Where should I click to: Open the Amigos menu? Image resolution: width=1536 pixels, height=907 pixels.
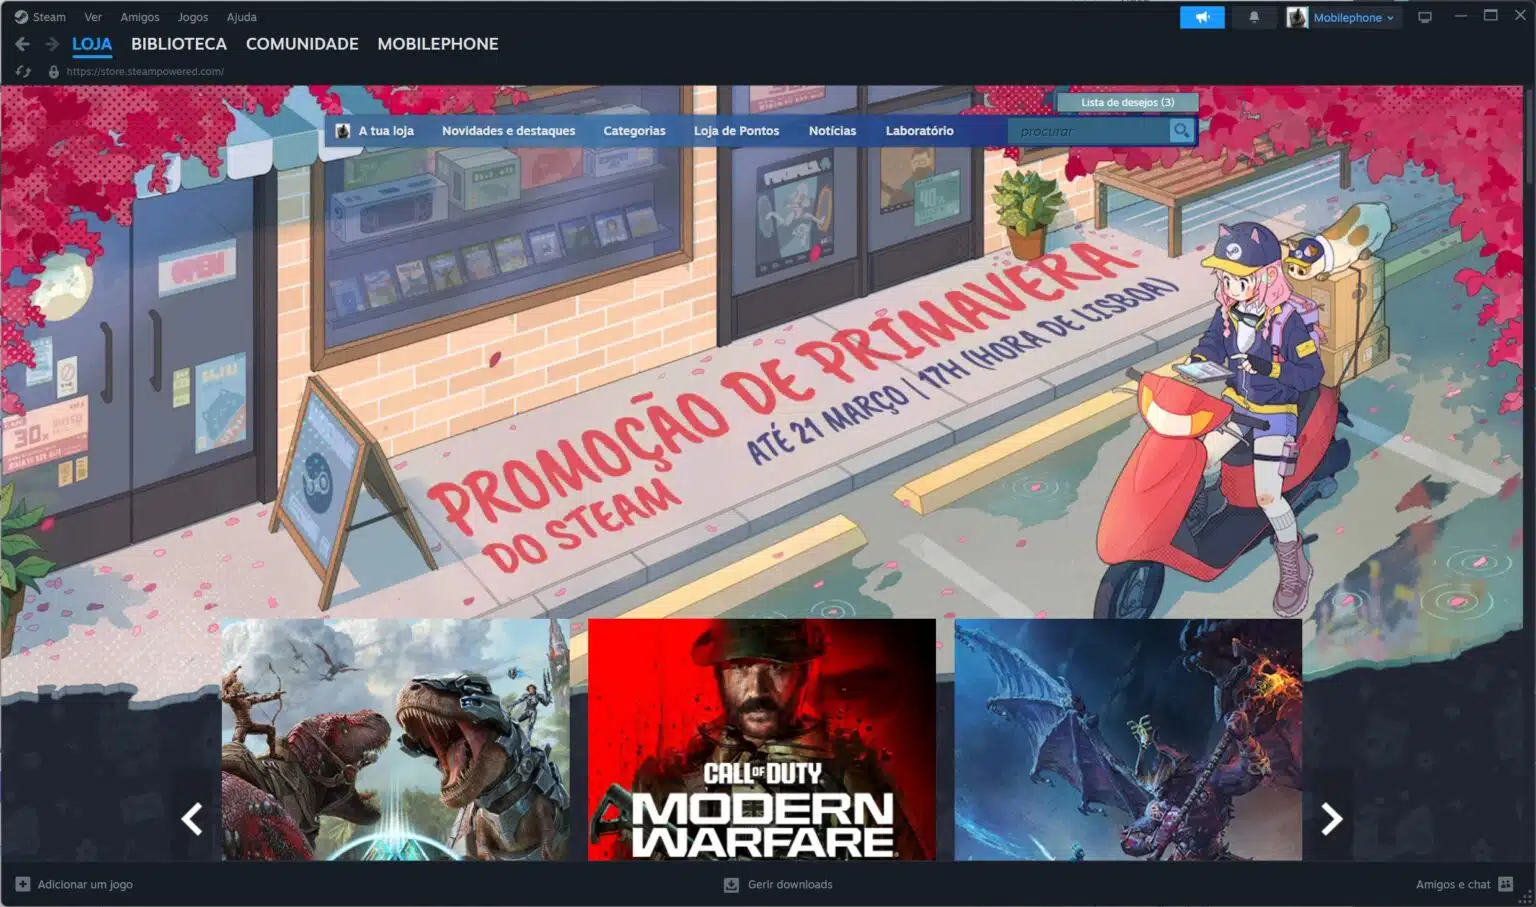pos(140,17)
